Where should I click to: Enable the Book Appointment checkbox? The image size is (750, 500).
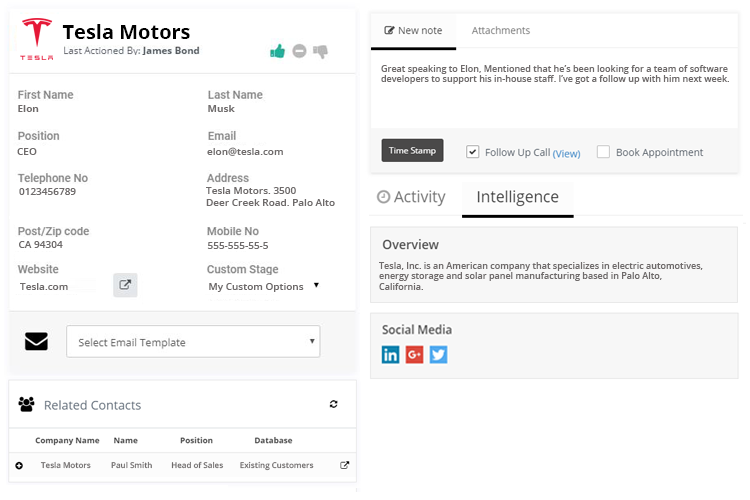tap(603, 152)
